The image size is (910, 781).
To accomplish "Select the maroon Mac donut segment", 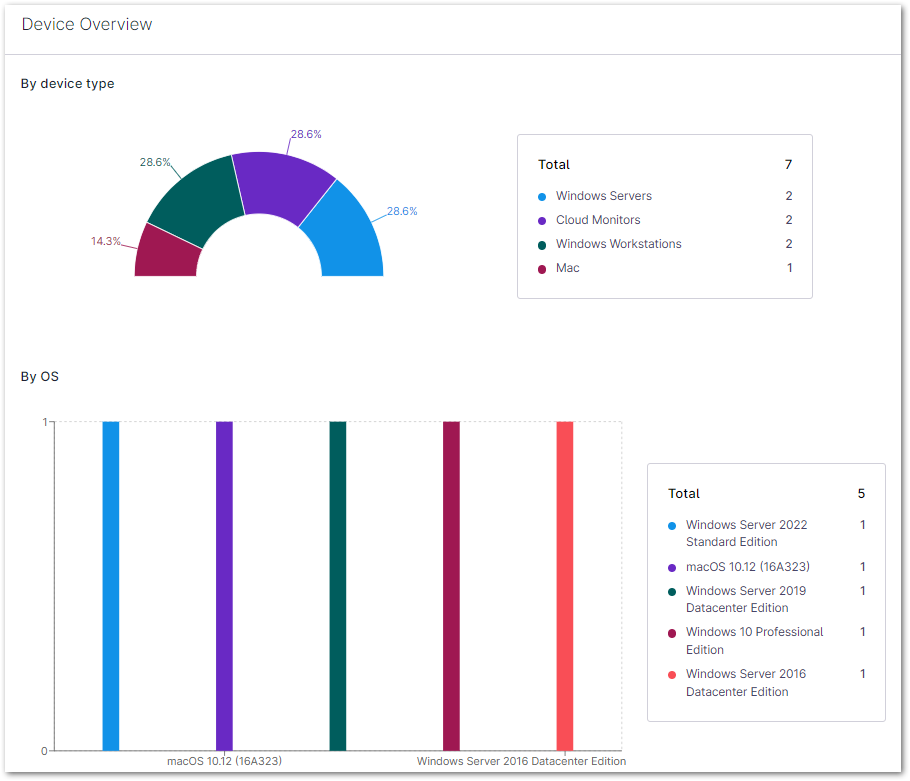I will (166, 253).
